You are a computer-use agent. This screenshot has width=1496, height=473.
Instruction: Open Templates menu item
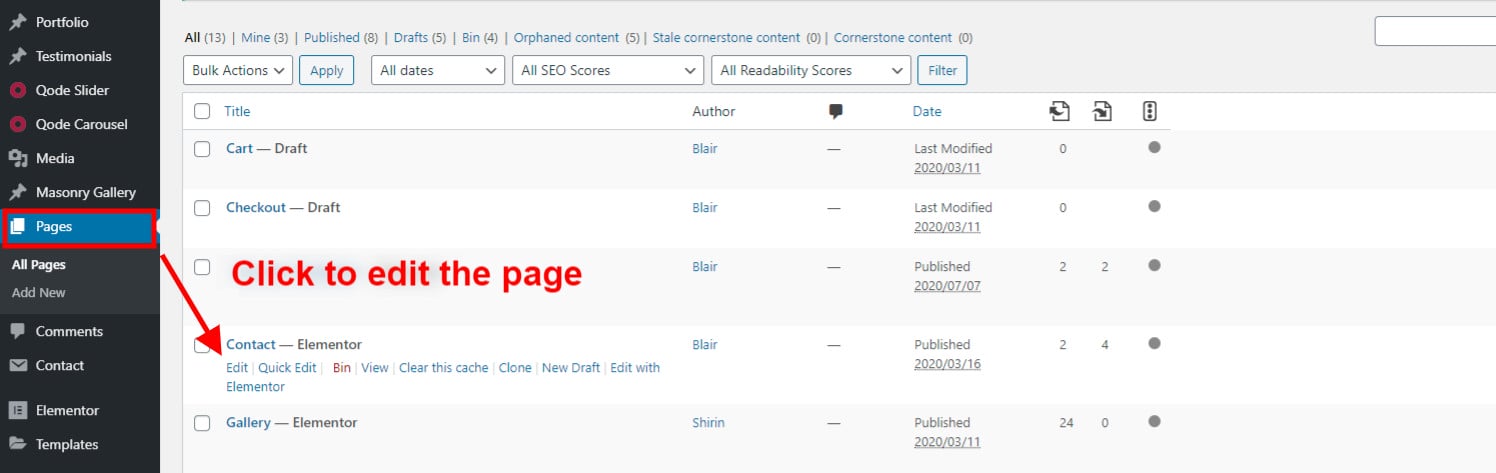[x=67, y=444]
